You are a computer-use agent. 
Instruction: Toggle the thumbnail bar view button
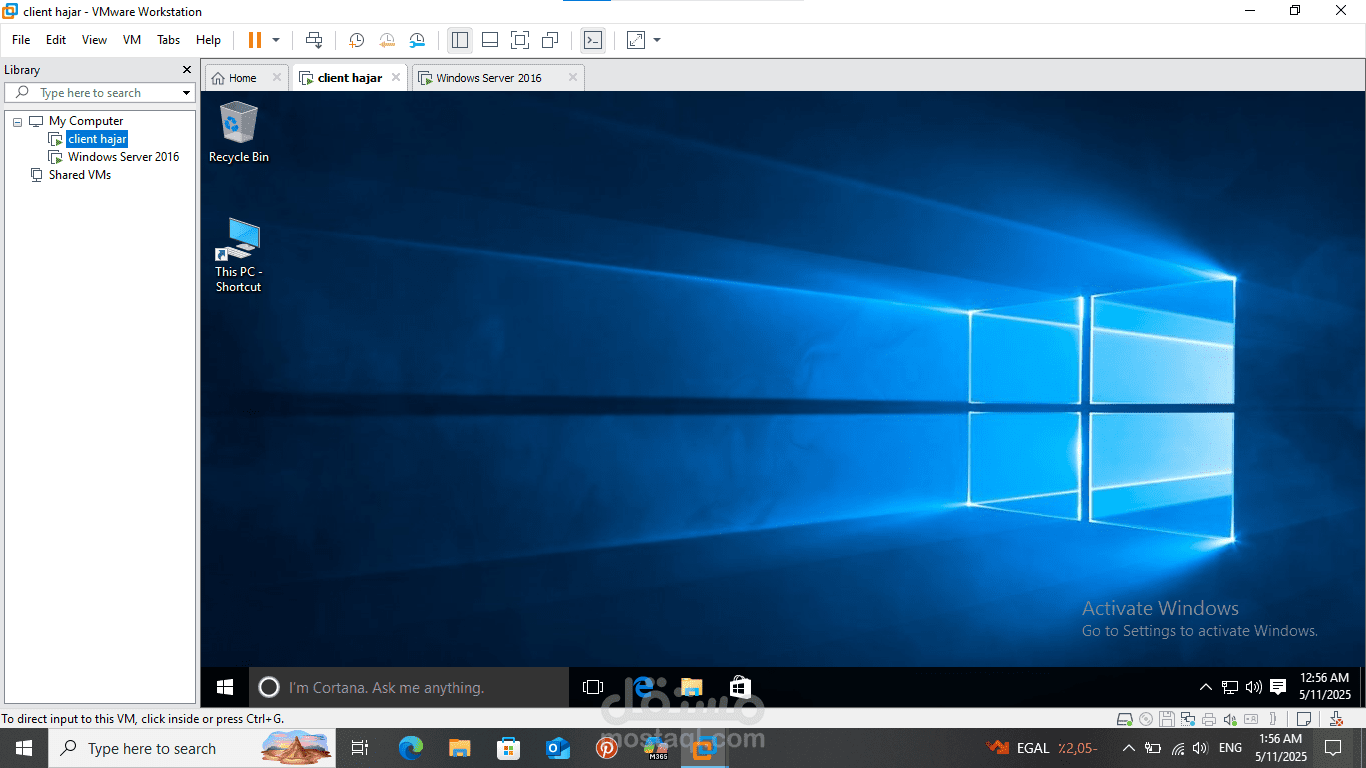pos(490,40)
